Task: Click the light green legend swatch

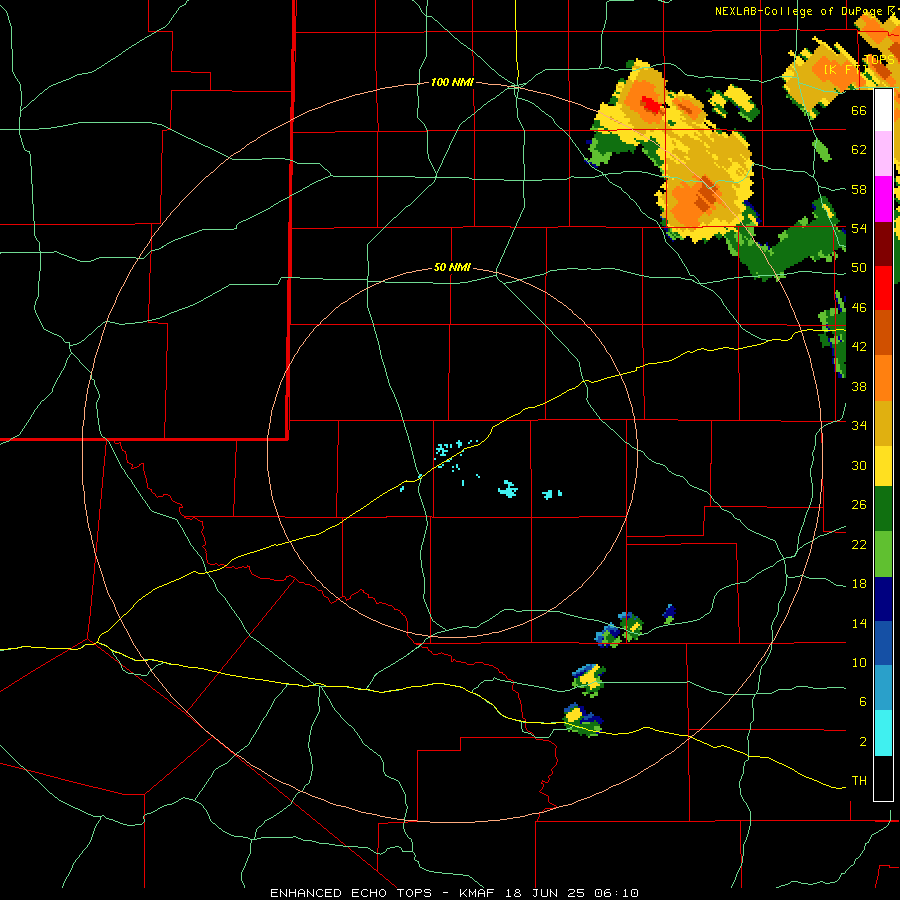Action: (x=883, y=554)
